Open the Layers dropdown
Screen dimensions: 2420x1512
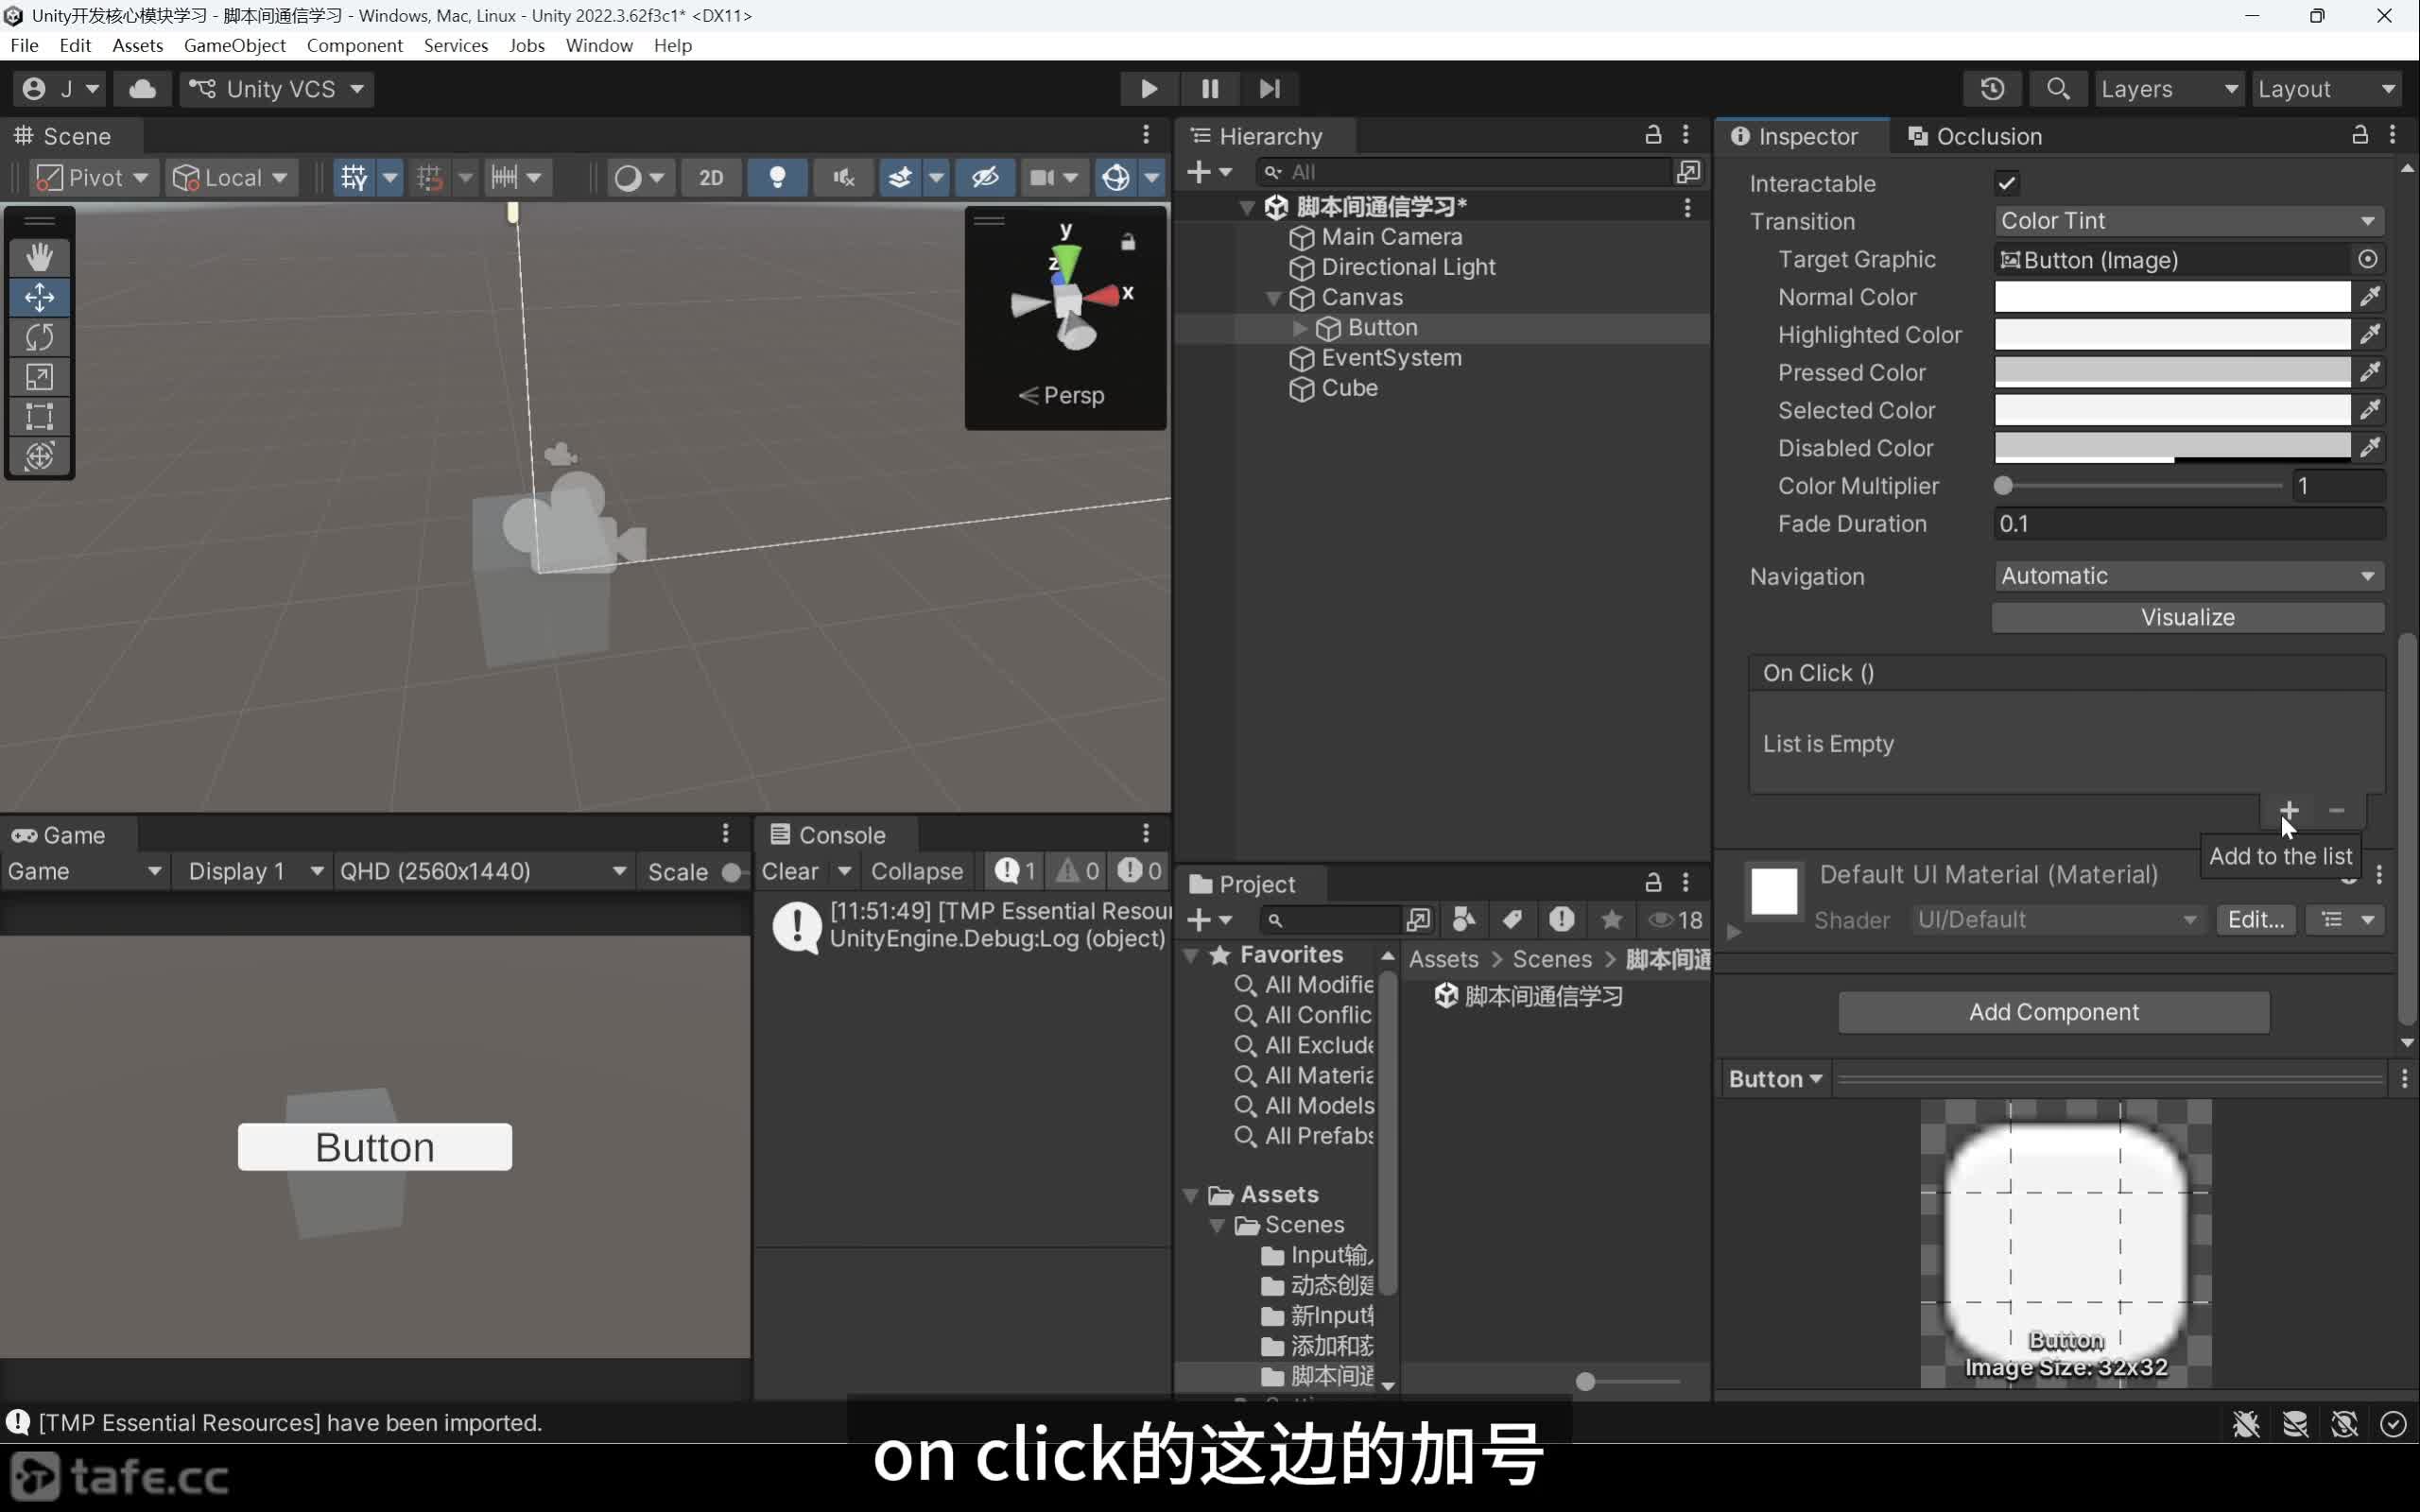2169,89
